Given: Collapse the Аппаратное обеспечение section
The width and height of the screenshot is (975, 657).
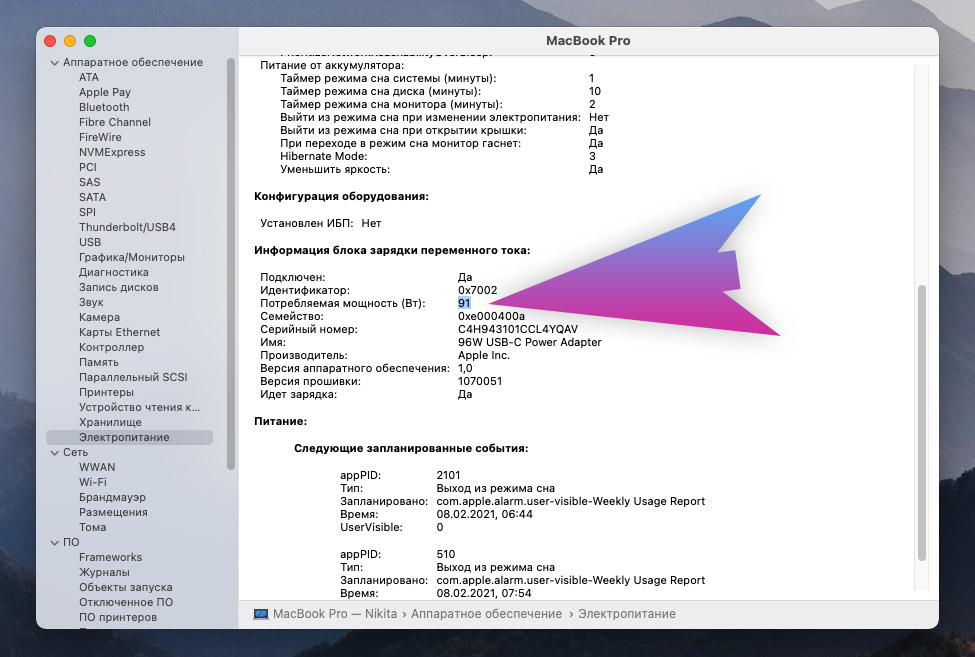Looking at the screenshot, I should pos(54,62).
